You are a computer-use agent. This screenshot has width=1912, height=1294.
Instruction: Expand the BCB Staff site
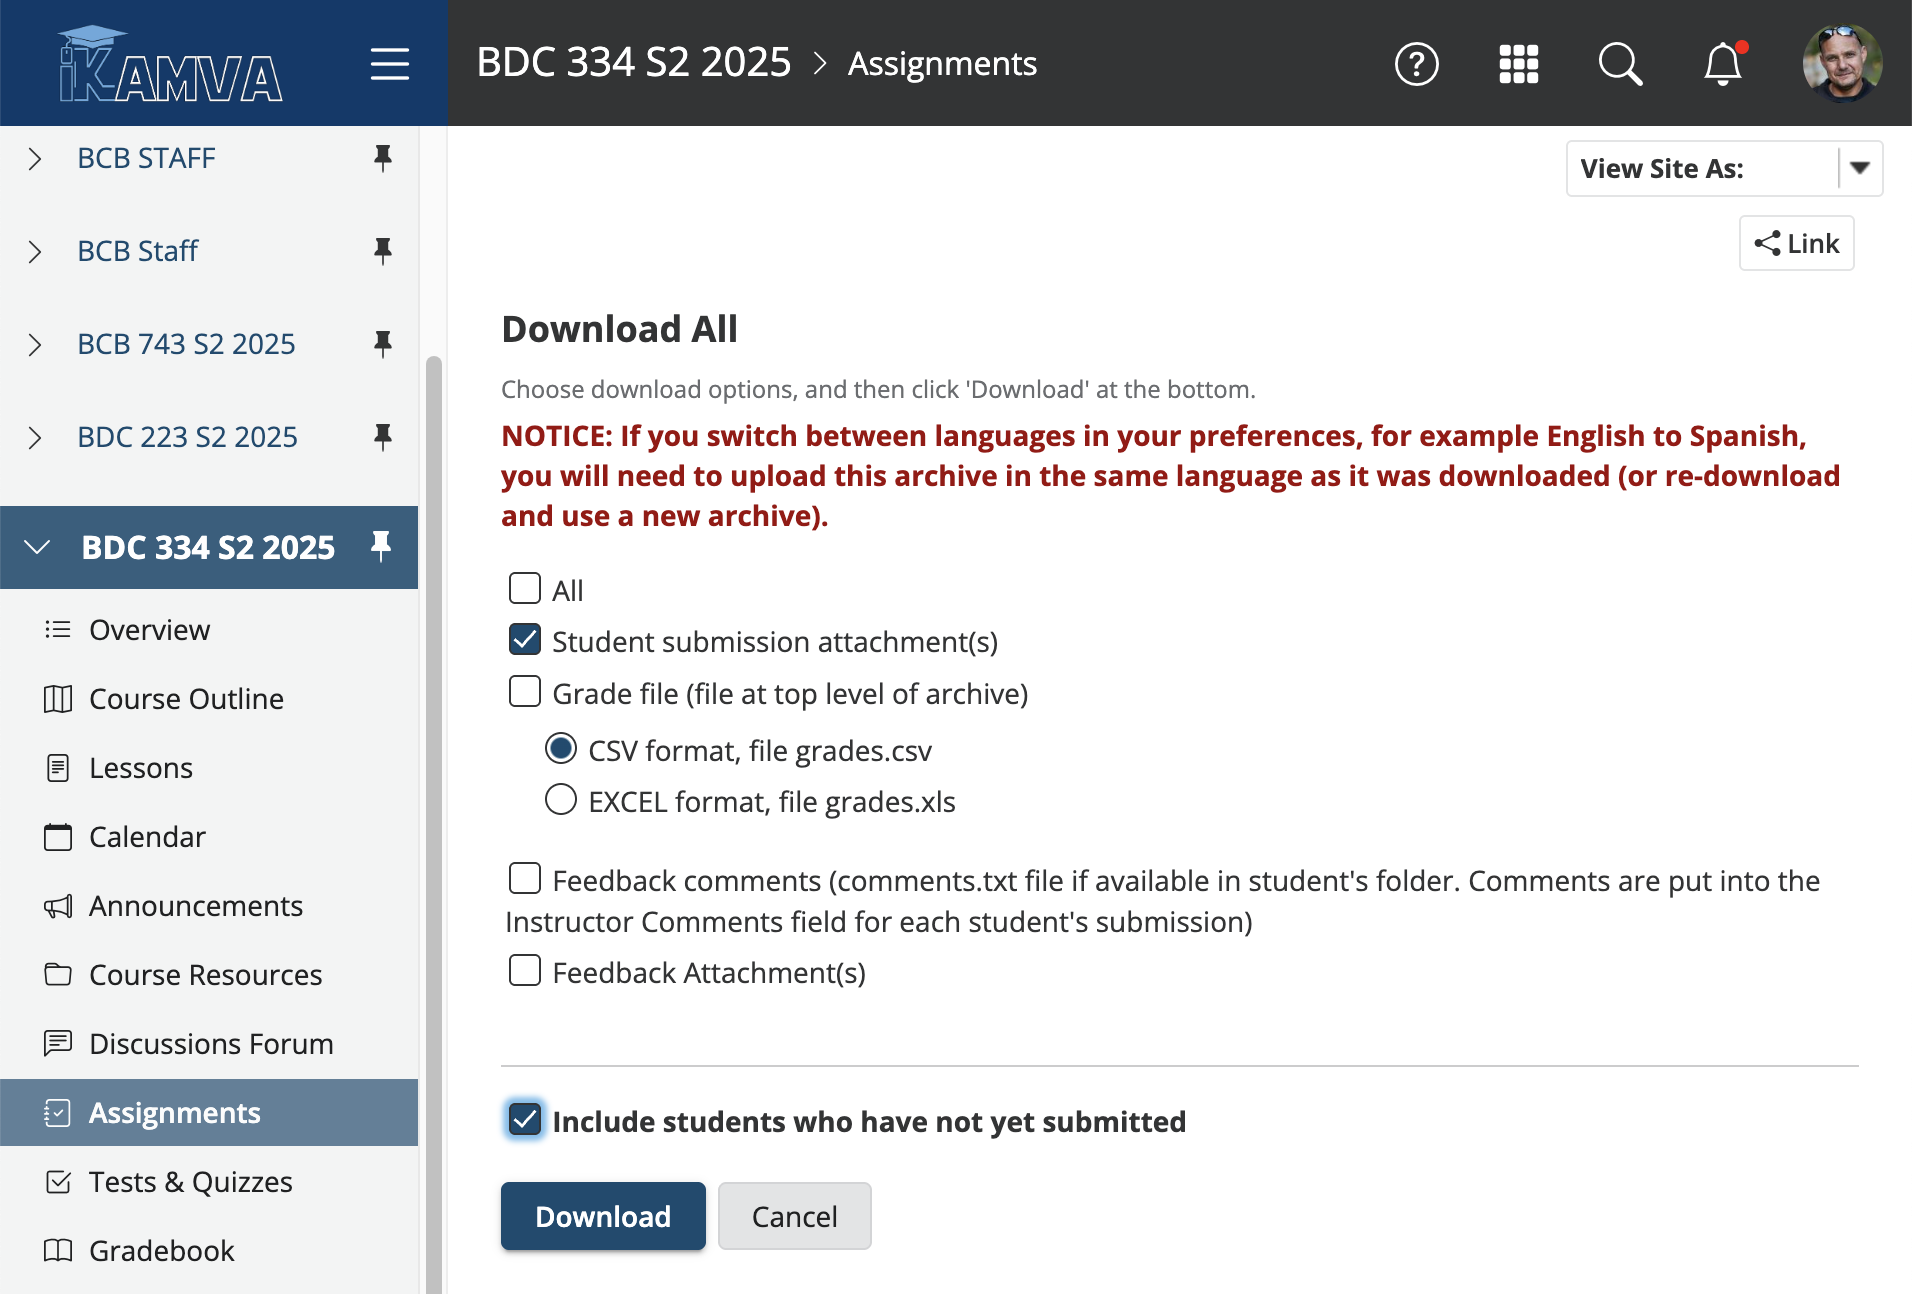tap(35, 251)
